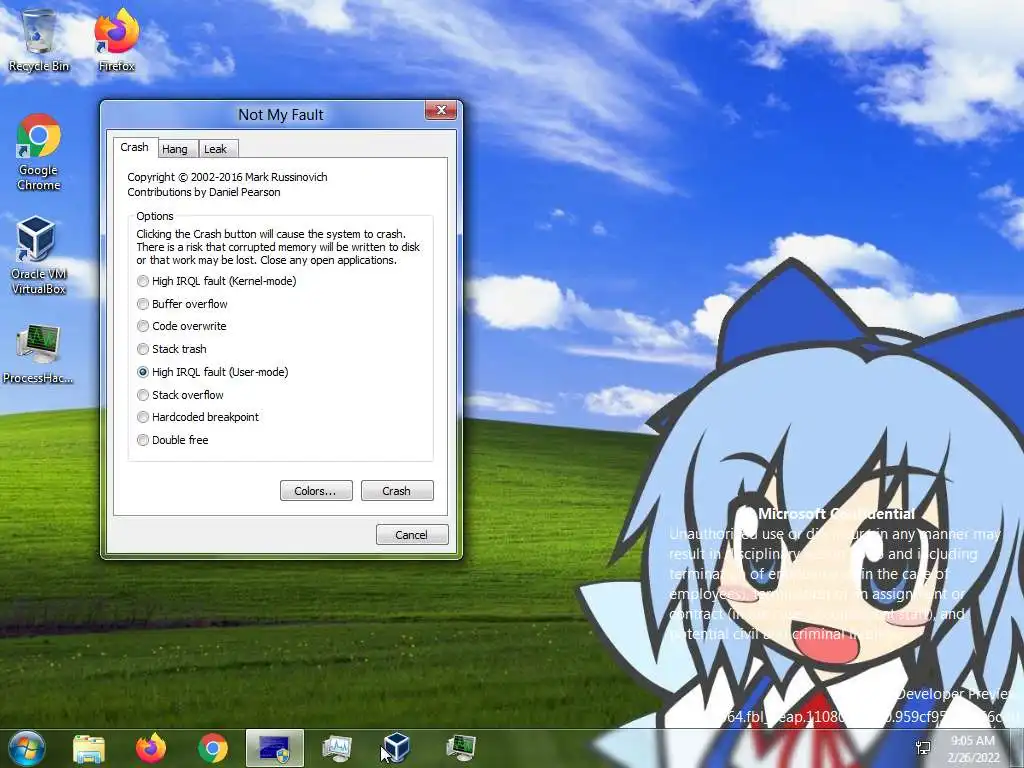Select the Buffer overflow option
1024x768 pixels.
tap(182, 304)
